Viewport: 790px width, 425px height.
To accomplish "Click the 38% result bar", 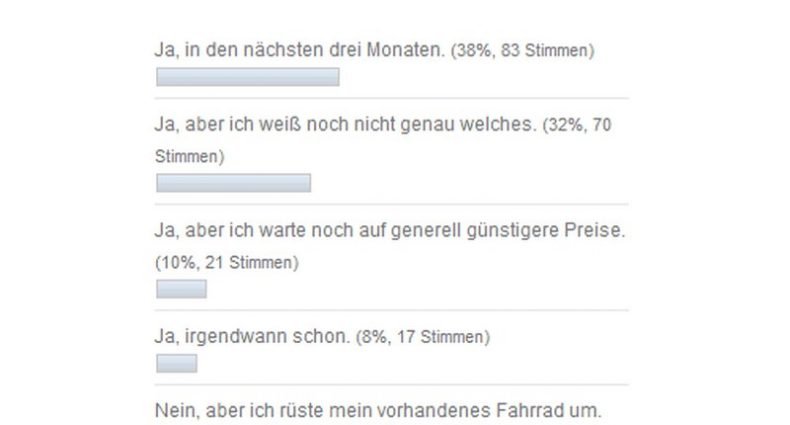I will point(247,77).
